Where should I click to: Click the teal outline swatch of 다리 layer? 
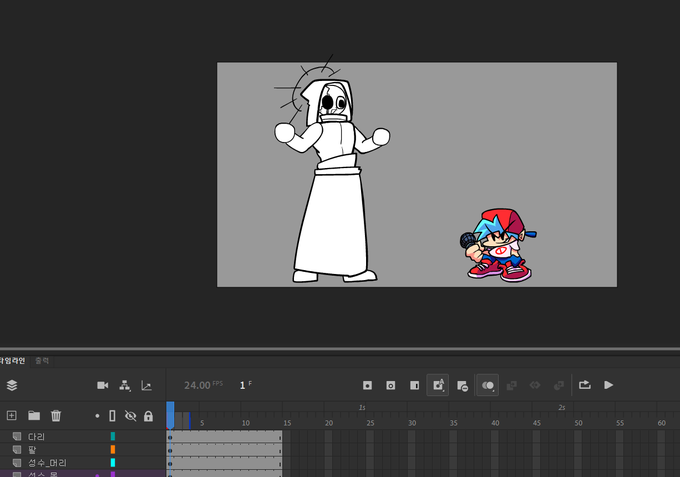click(x=113, y=436)
